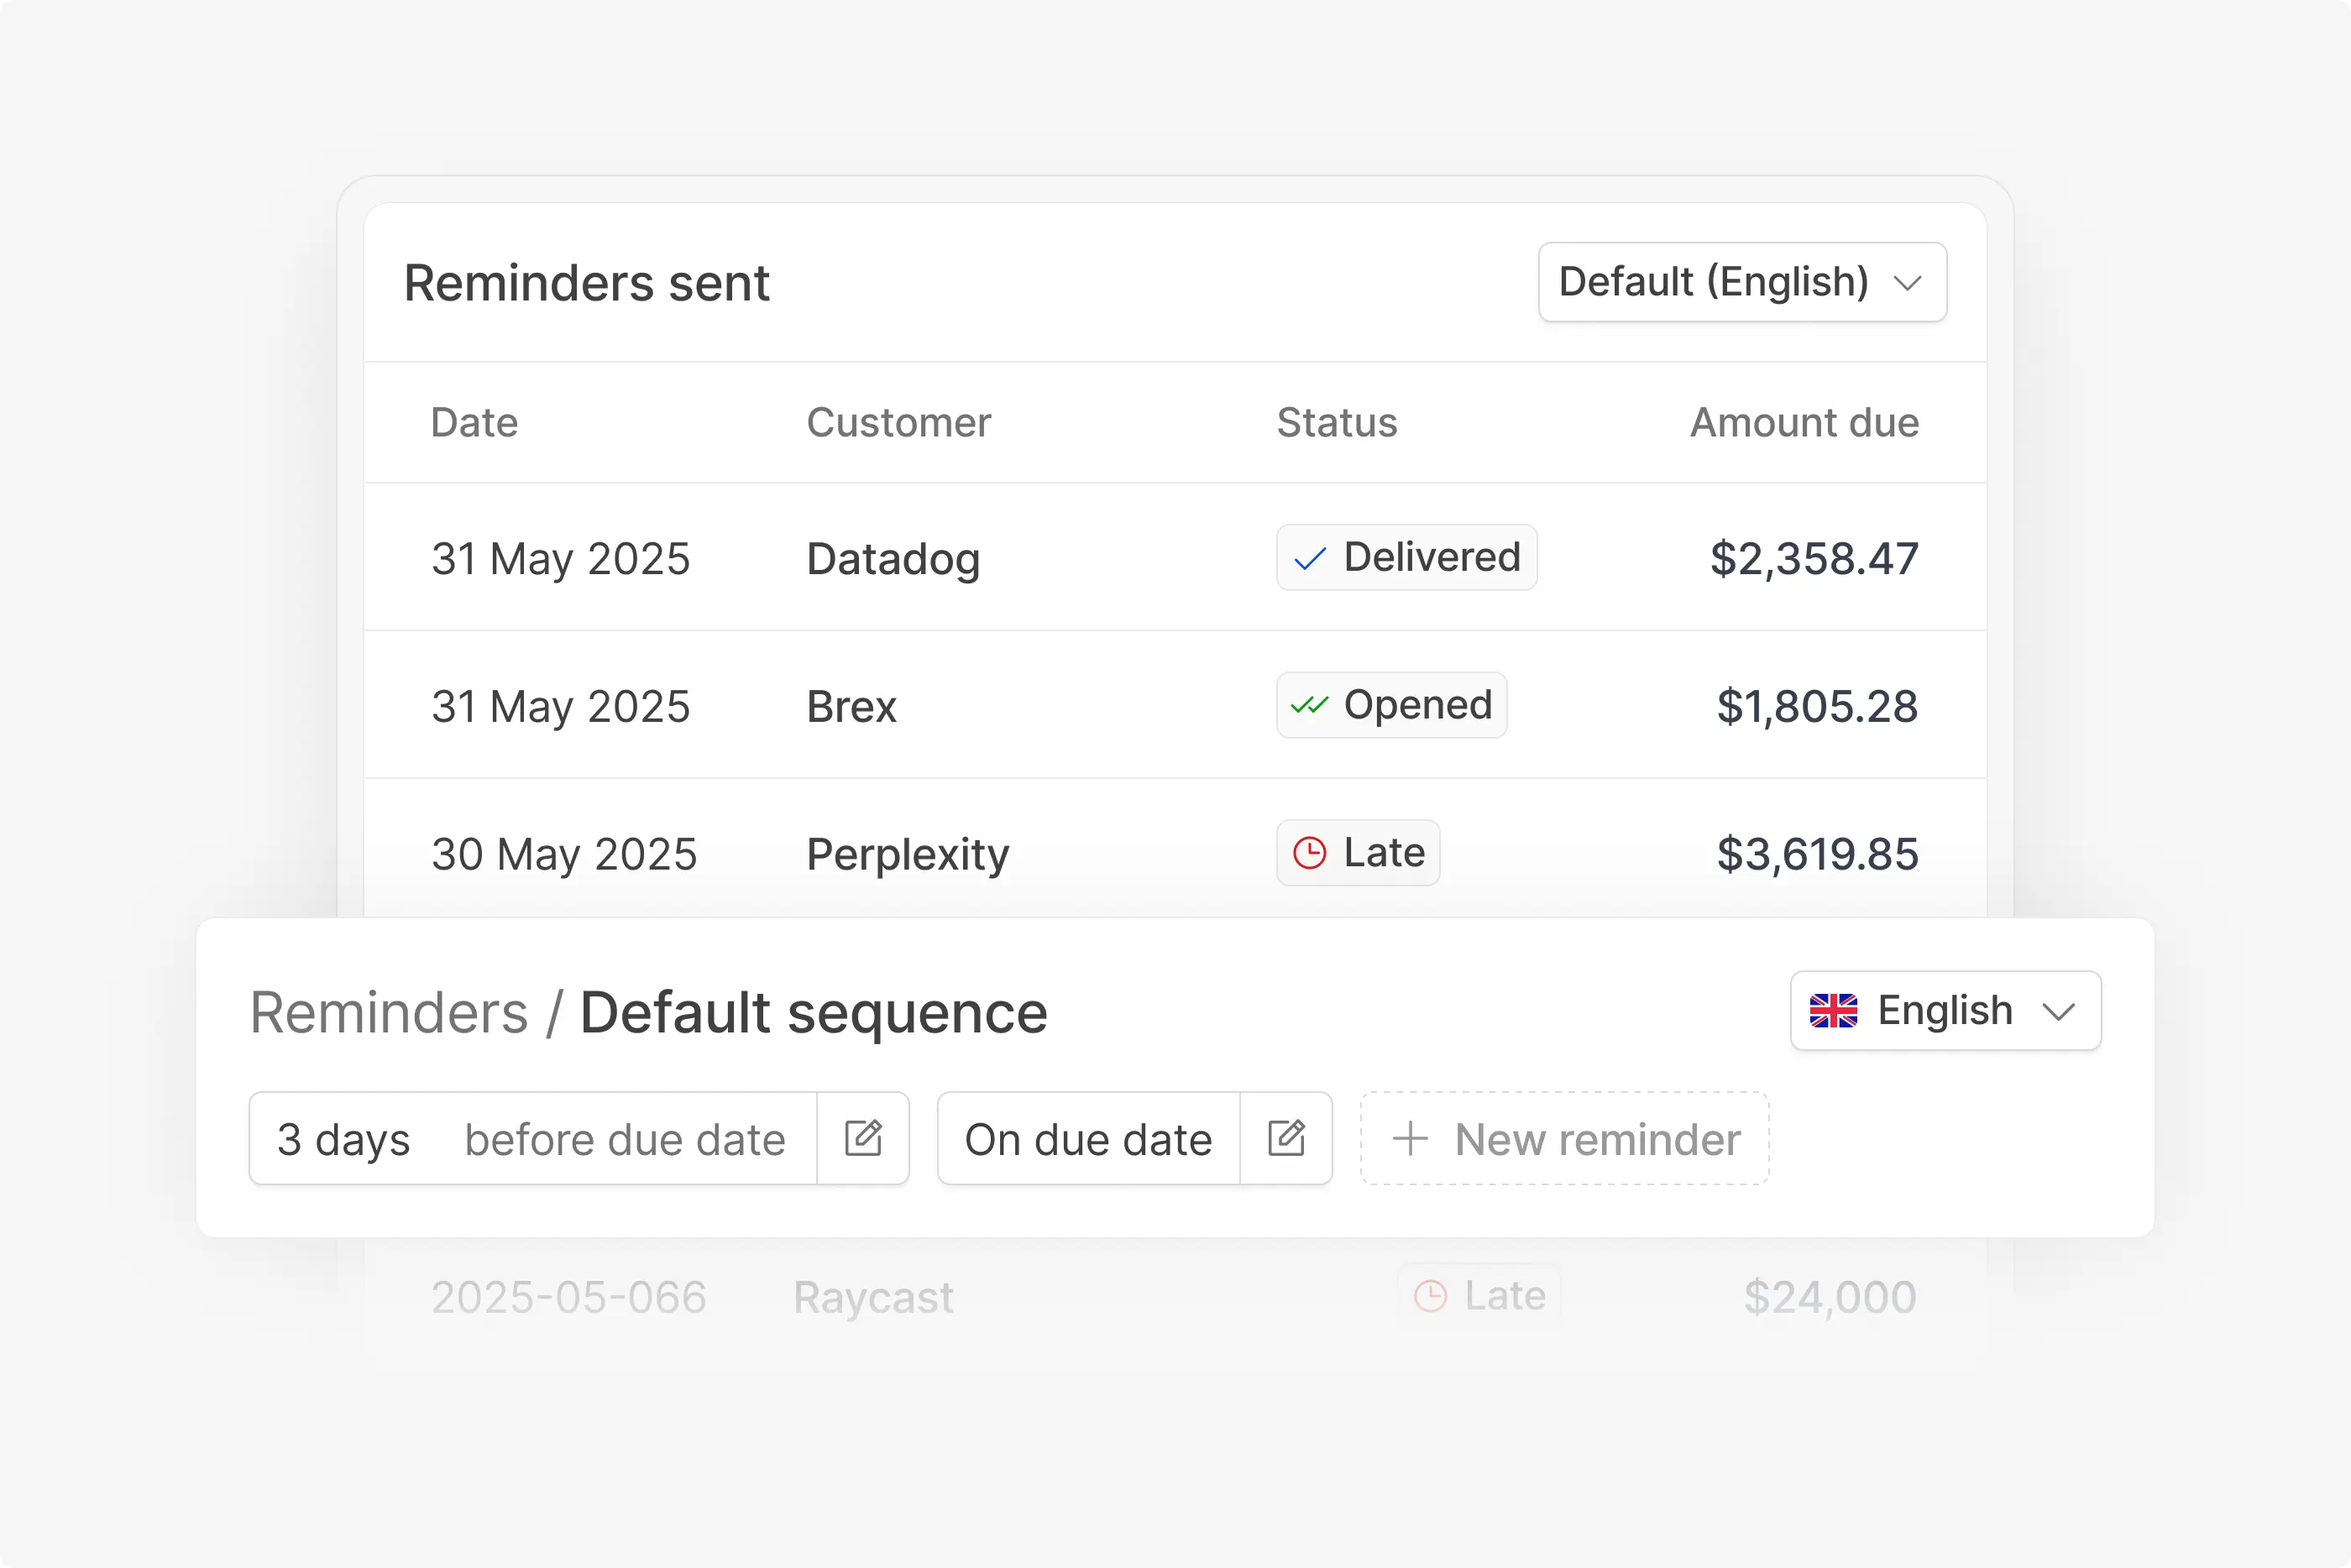Click the green double-check in Opened badge
Image resolution: width=2351 pixels, height=1568 pixels.
[x=1309, y=706]
